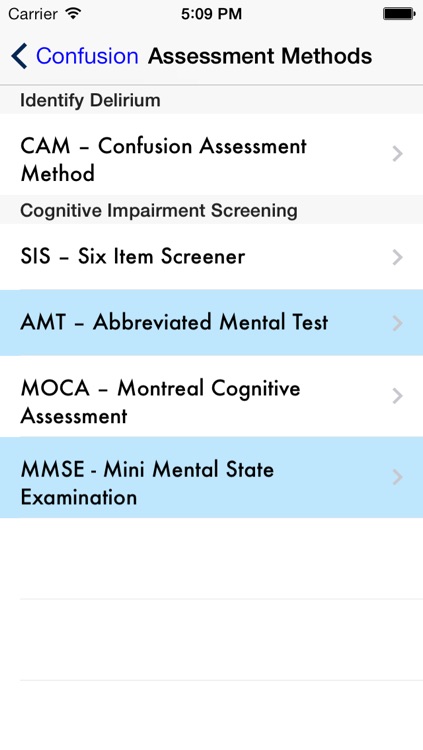Tap the Wi-Fi signal icon in status bar
This screenshot has width=423, height=750.
[73, 13]
